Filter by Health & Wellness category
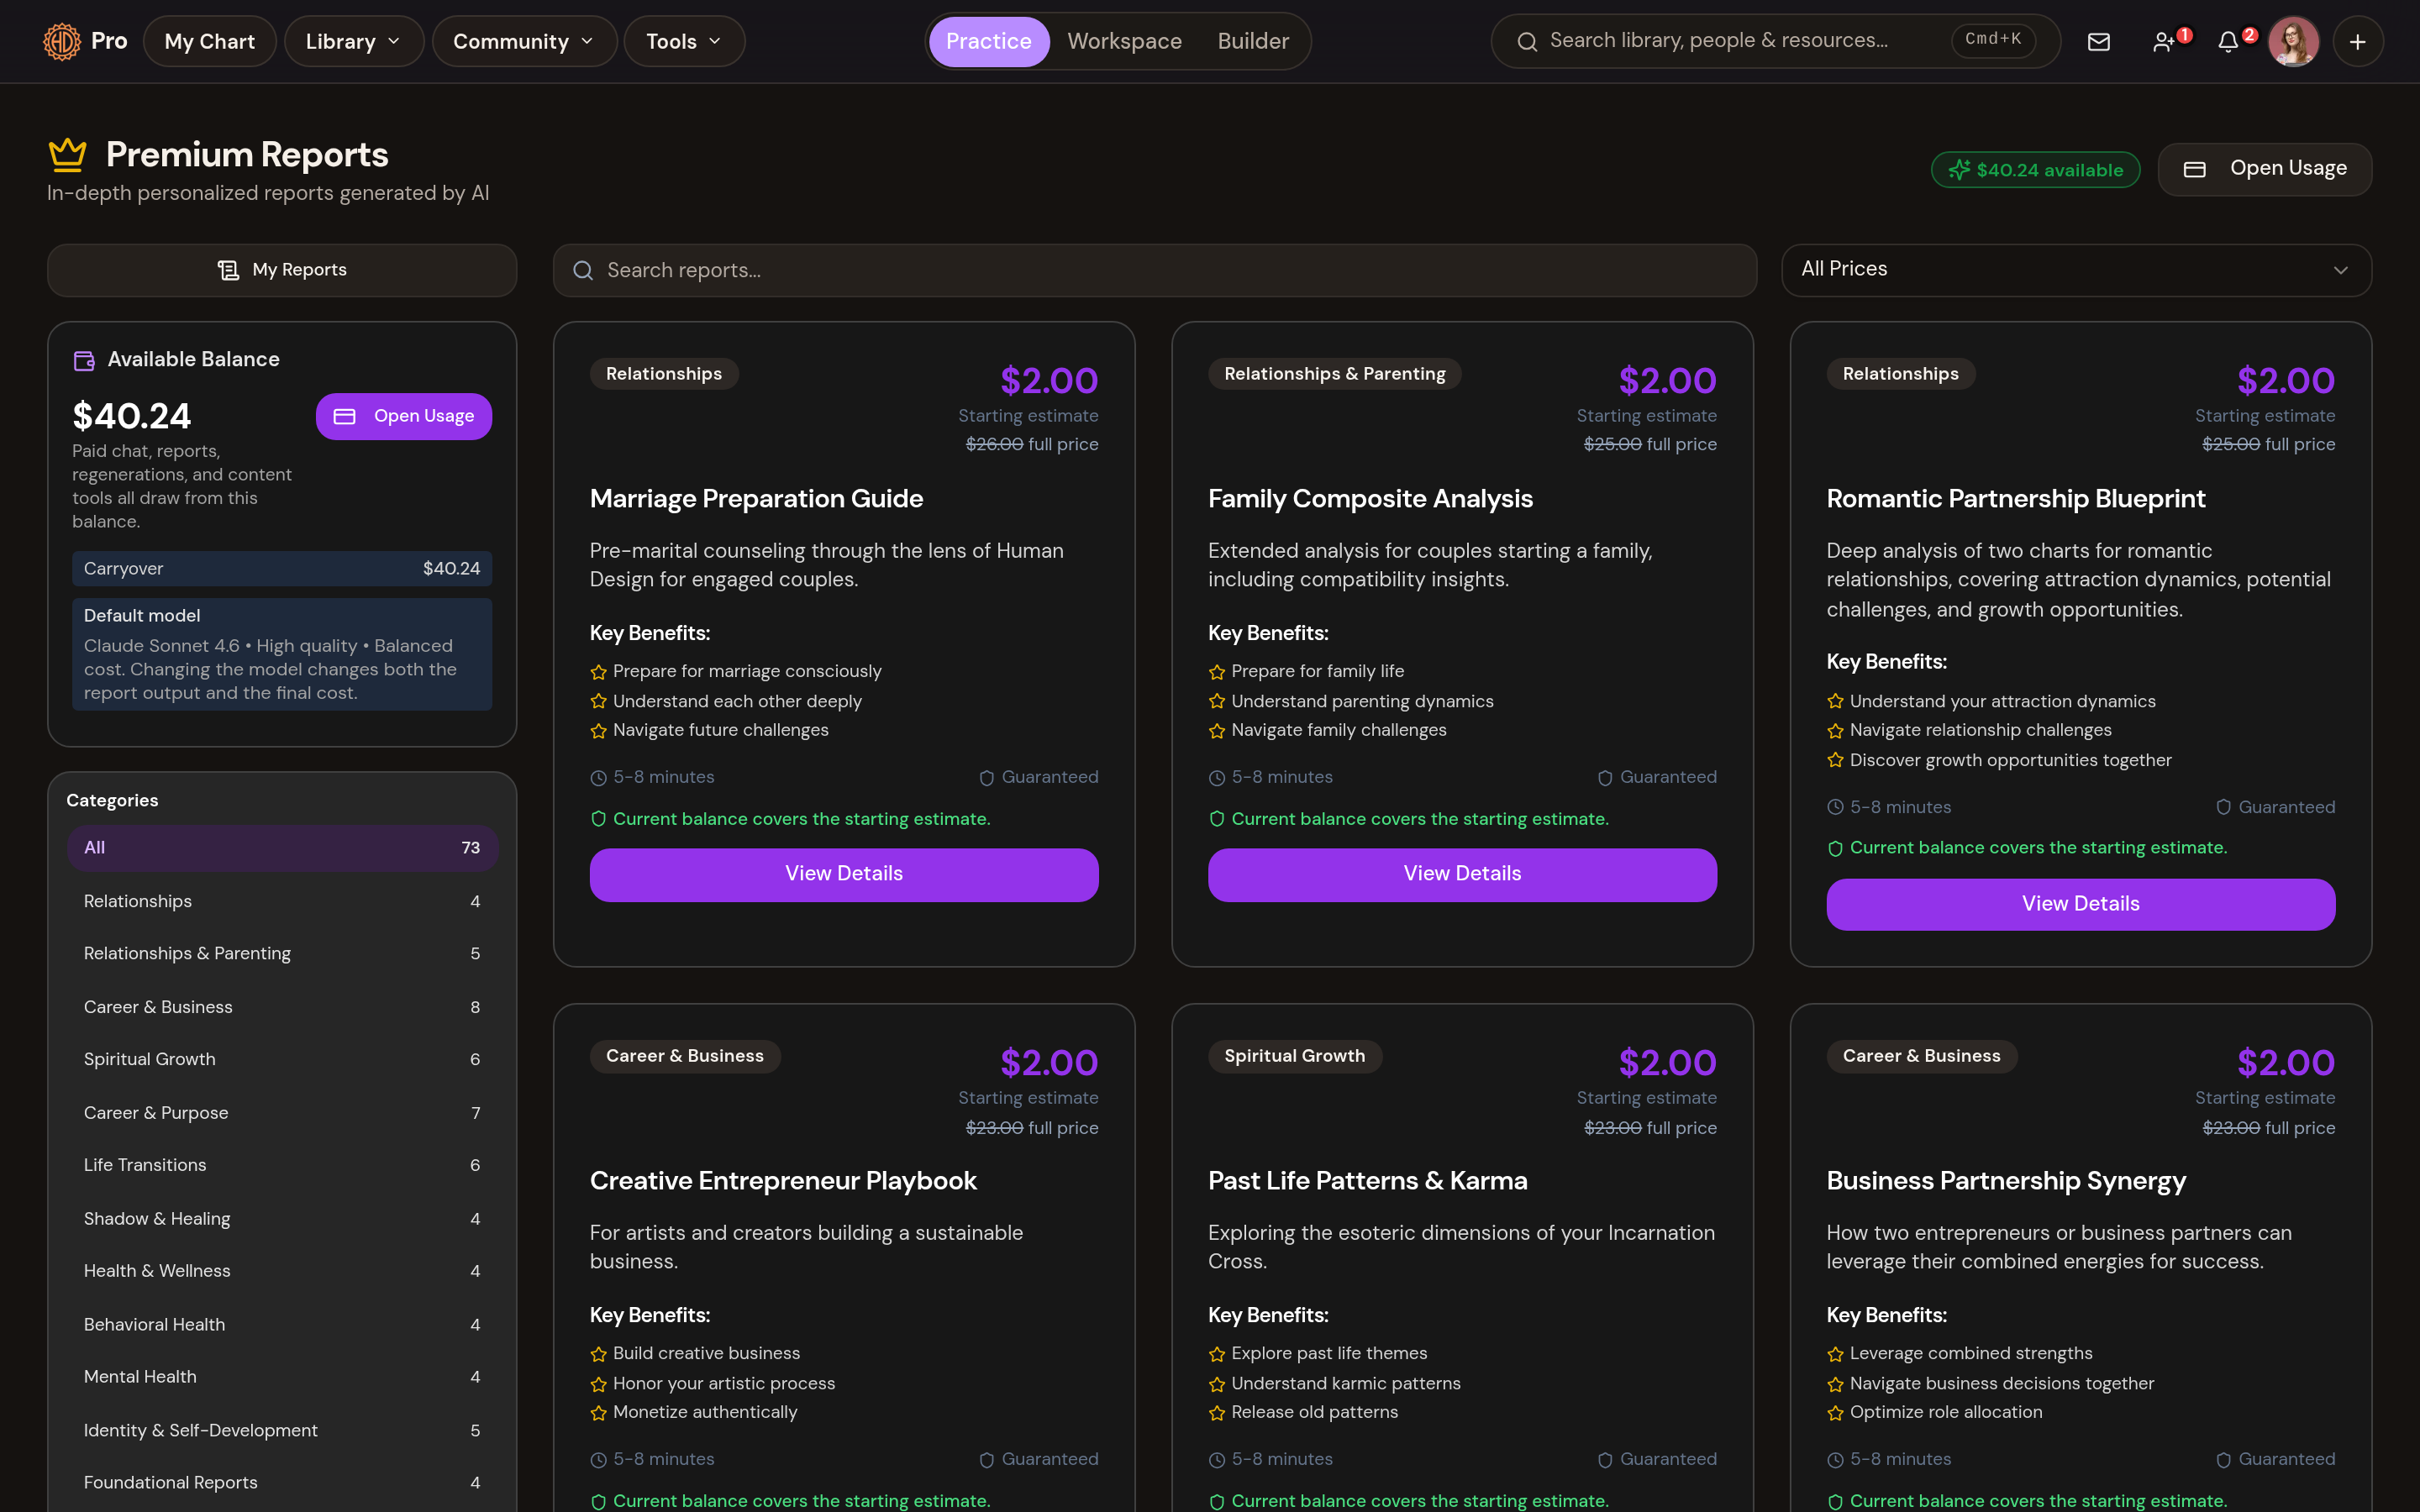The height and width of the screenshot is (1512, 2420). pyautogui.click(x=282, y=1271)
